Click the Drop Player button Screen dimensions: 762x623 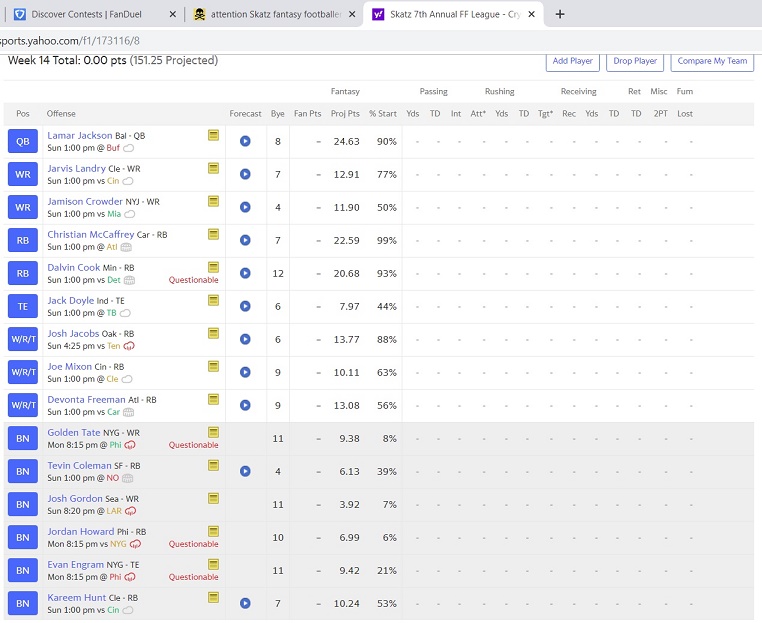pyautogui.click(x=635, y=61)
